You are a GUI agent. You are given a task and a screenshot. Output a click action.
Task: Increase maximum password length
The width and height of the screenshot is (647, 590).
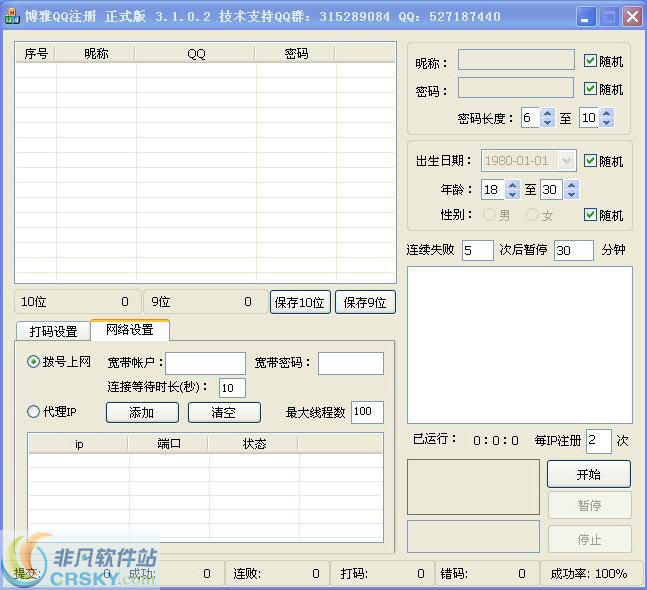click(x=606, y=113)
